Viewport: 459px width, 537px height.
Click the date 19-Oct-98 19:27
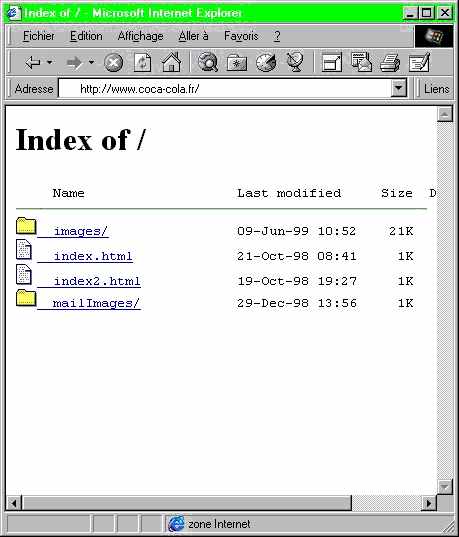point(297,281)
